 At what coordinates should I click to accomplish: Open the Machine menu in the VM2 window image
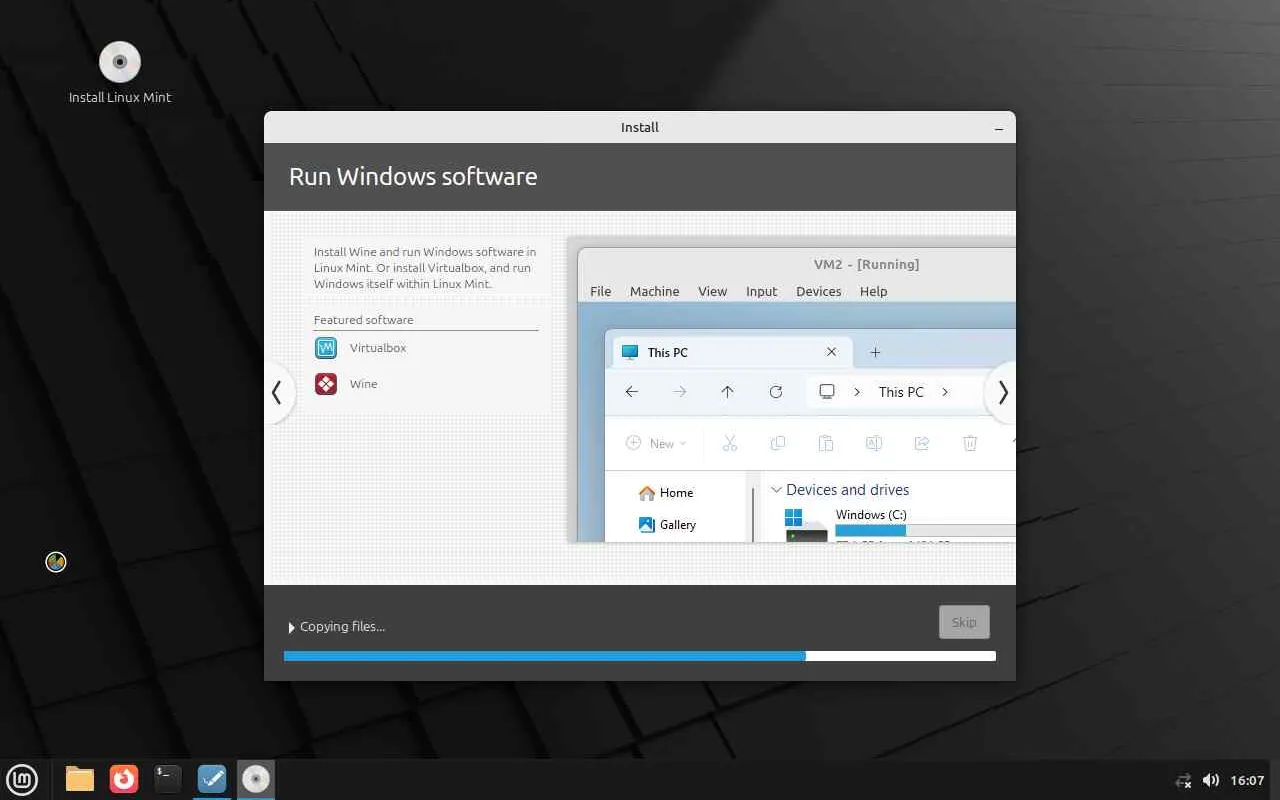tap(655, 291)
